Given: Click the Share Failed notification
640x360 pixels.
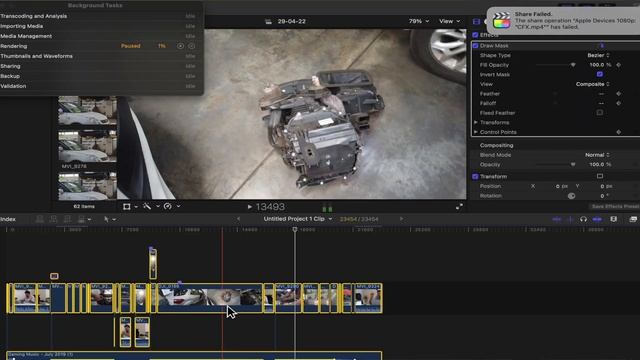Looking at the screenshot, I should click(x=564, y=20).
